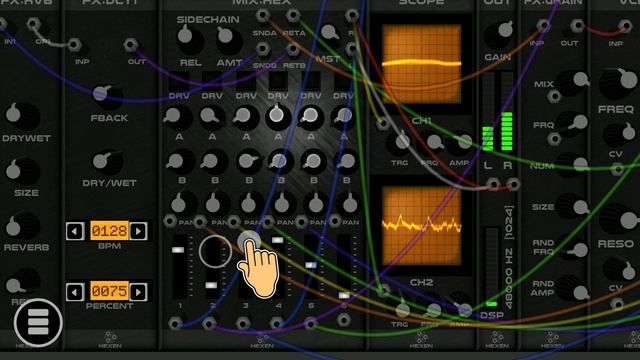Click the mixer channel 2 fader handle
Image resolution: width=640 pixels, height=360 pixels.
tap(211, 285)
